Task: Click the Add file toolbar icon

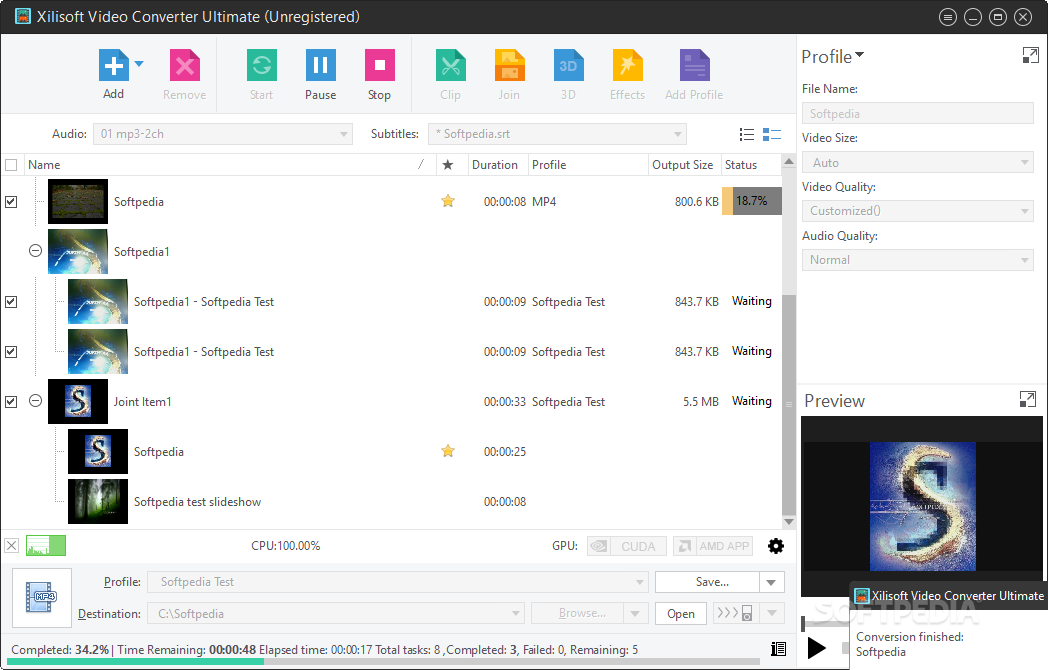Action: [113, 65]
